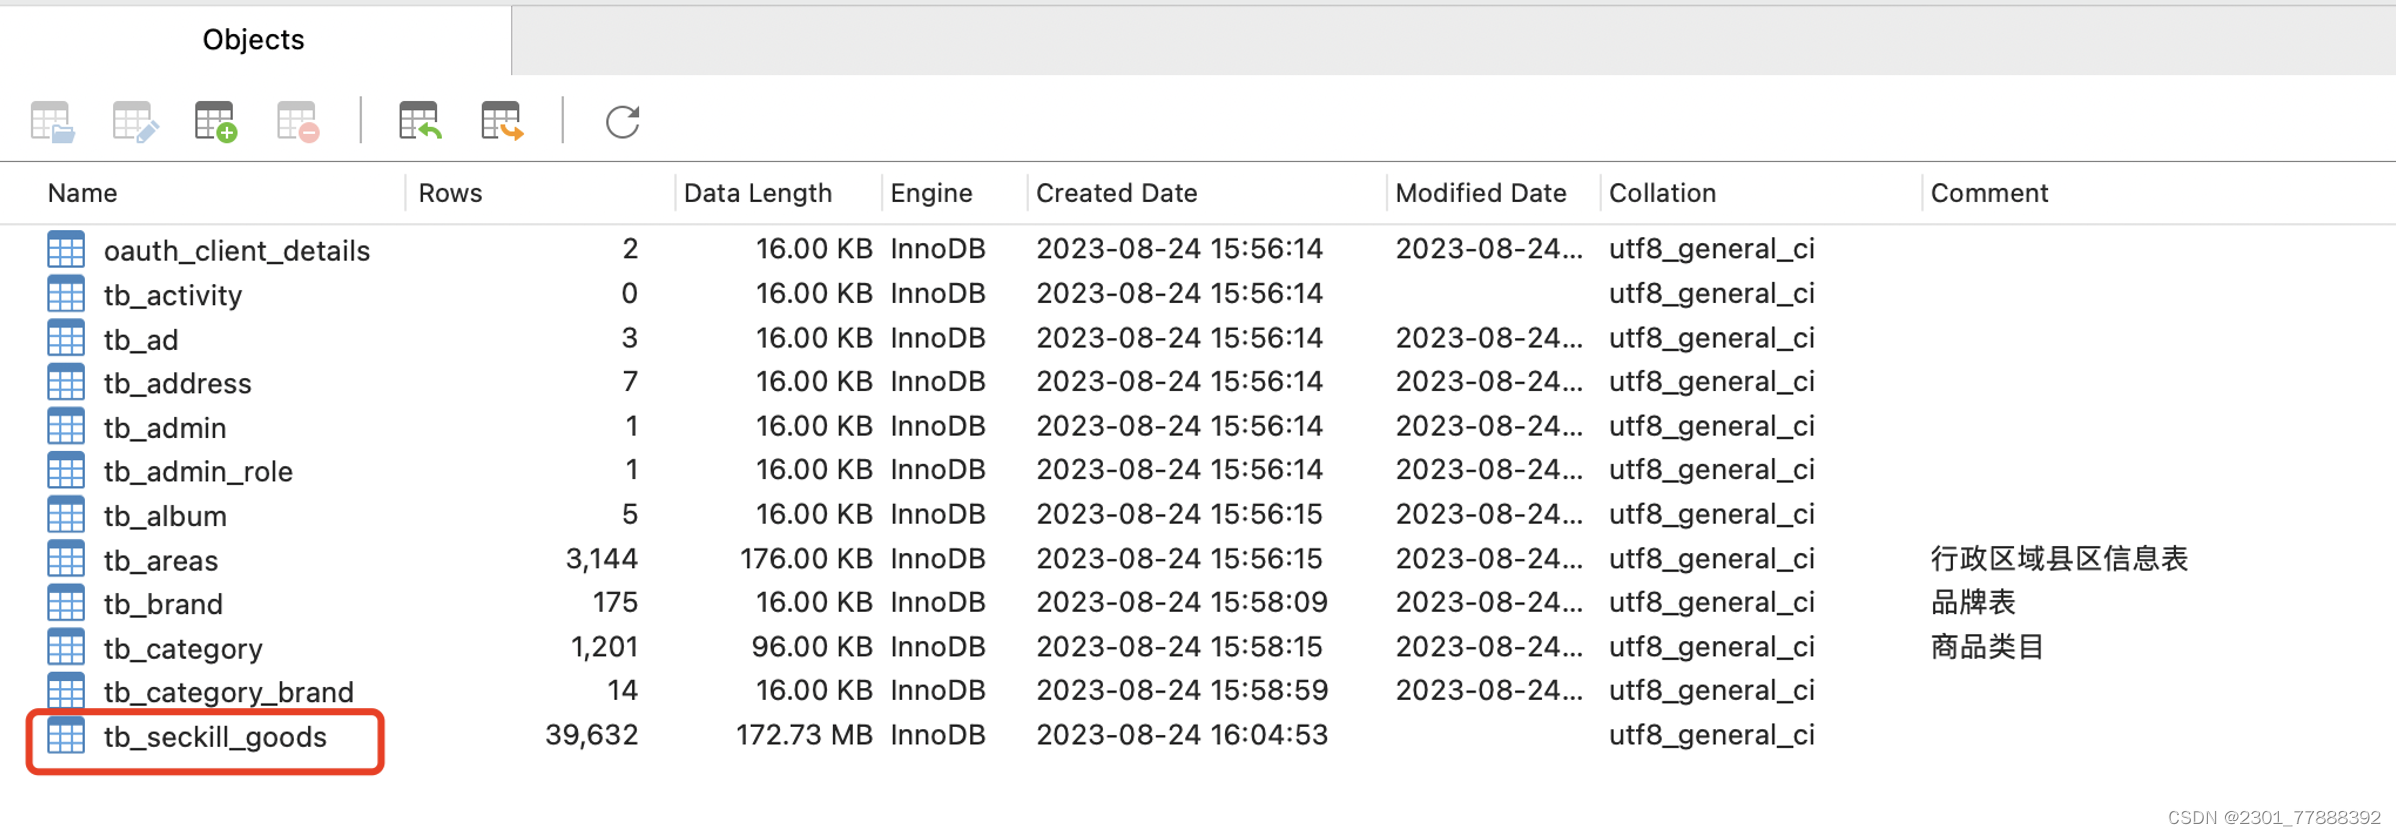Select the oauth_client_details table name

237,250
